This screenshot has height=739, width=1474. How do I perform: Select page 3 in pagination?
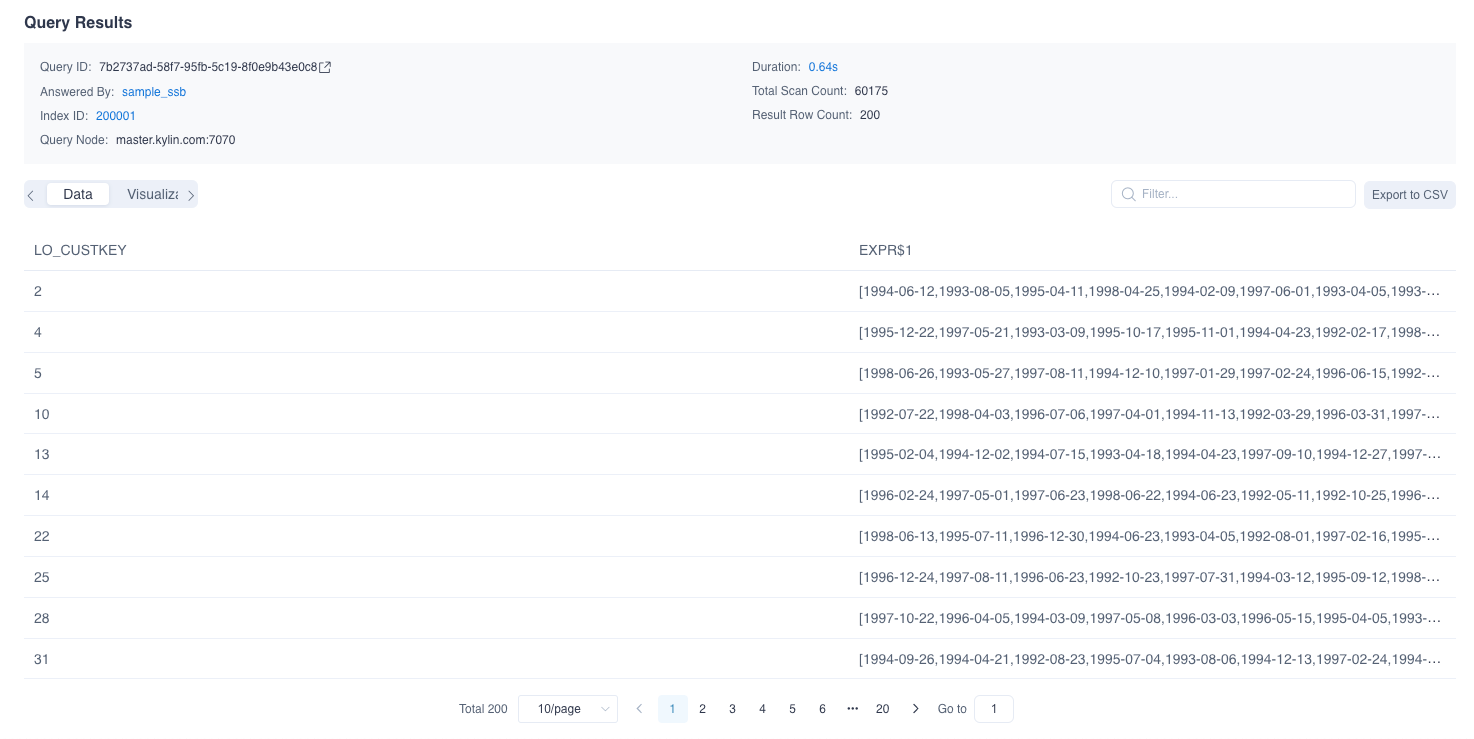click(x=732, y=709)
